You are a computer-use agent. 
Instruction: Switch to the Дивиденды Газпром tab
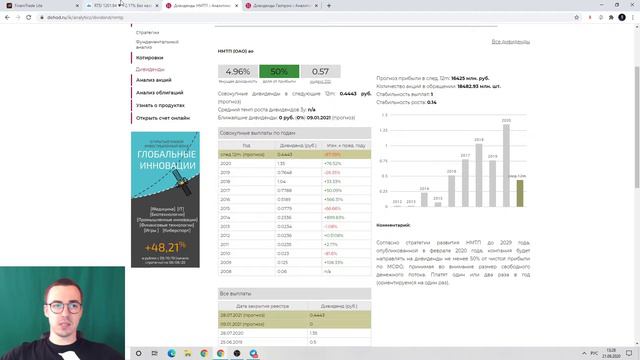tap(281, 6)
